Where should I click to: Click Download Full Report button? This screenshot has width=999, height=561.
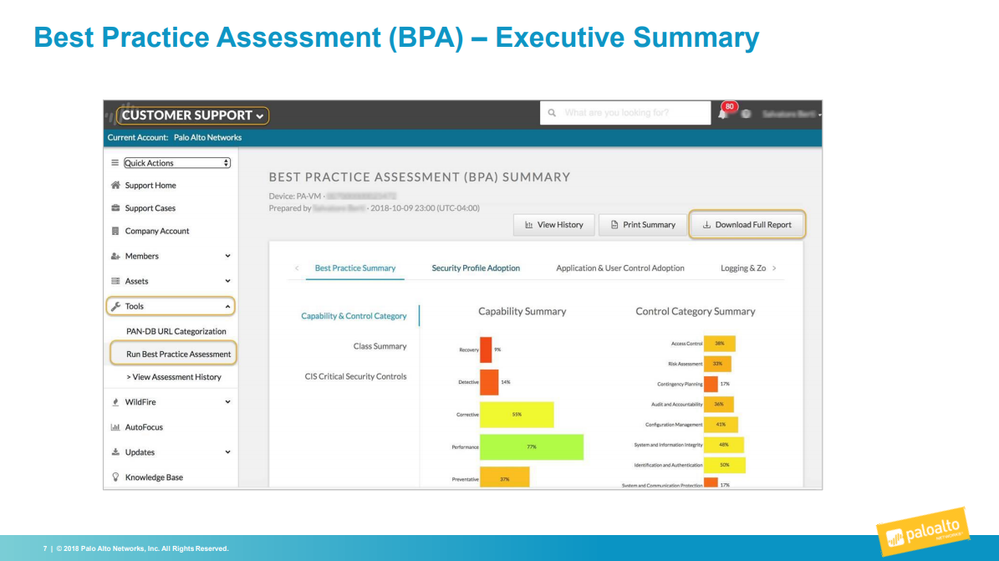point(747,225)
